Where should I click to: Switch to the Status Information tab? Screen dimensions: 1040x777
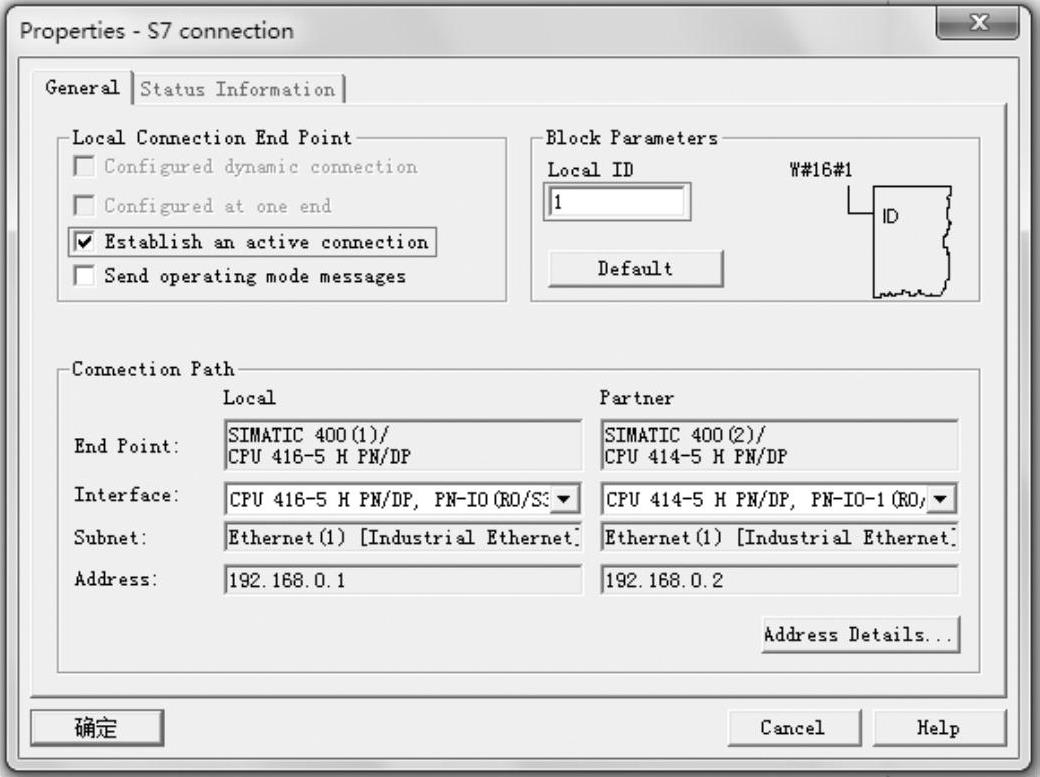coord(238,89)
